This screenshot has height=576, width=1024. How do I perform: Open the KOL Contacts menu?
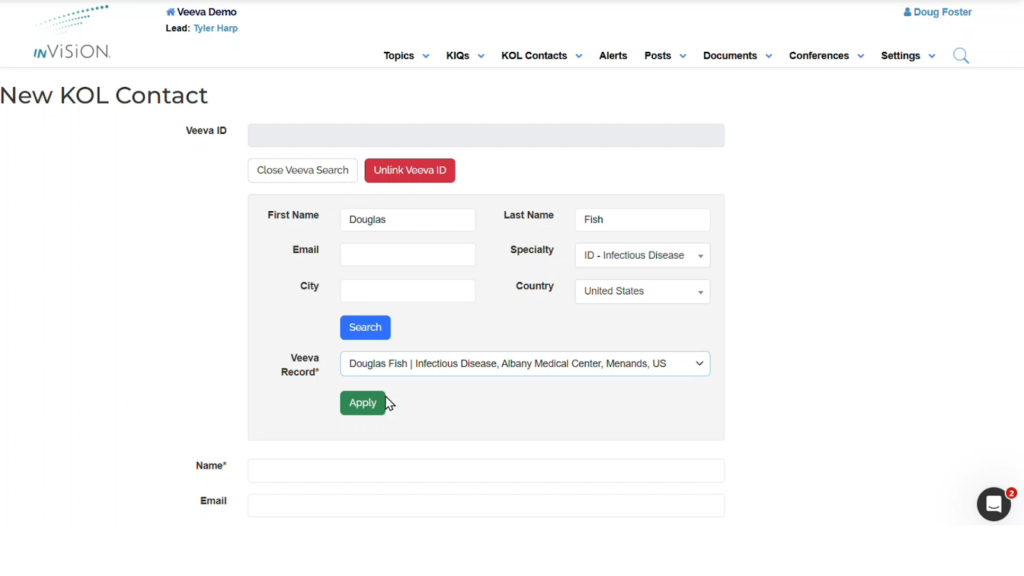pos(541,56)
